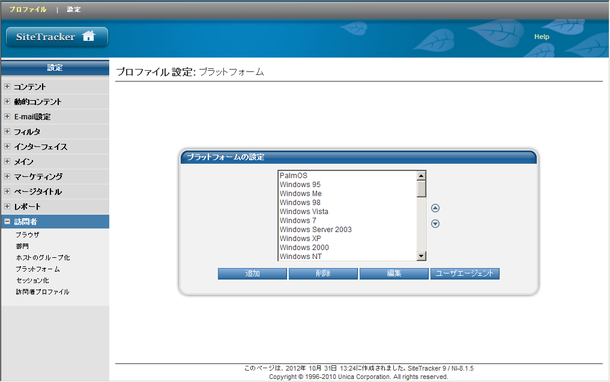The width and height of the screenshot is (610, 382).
Task: Click the SiteTracker home icon
Action: [88, 36]
